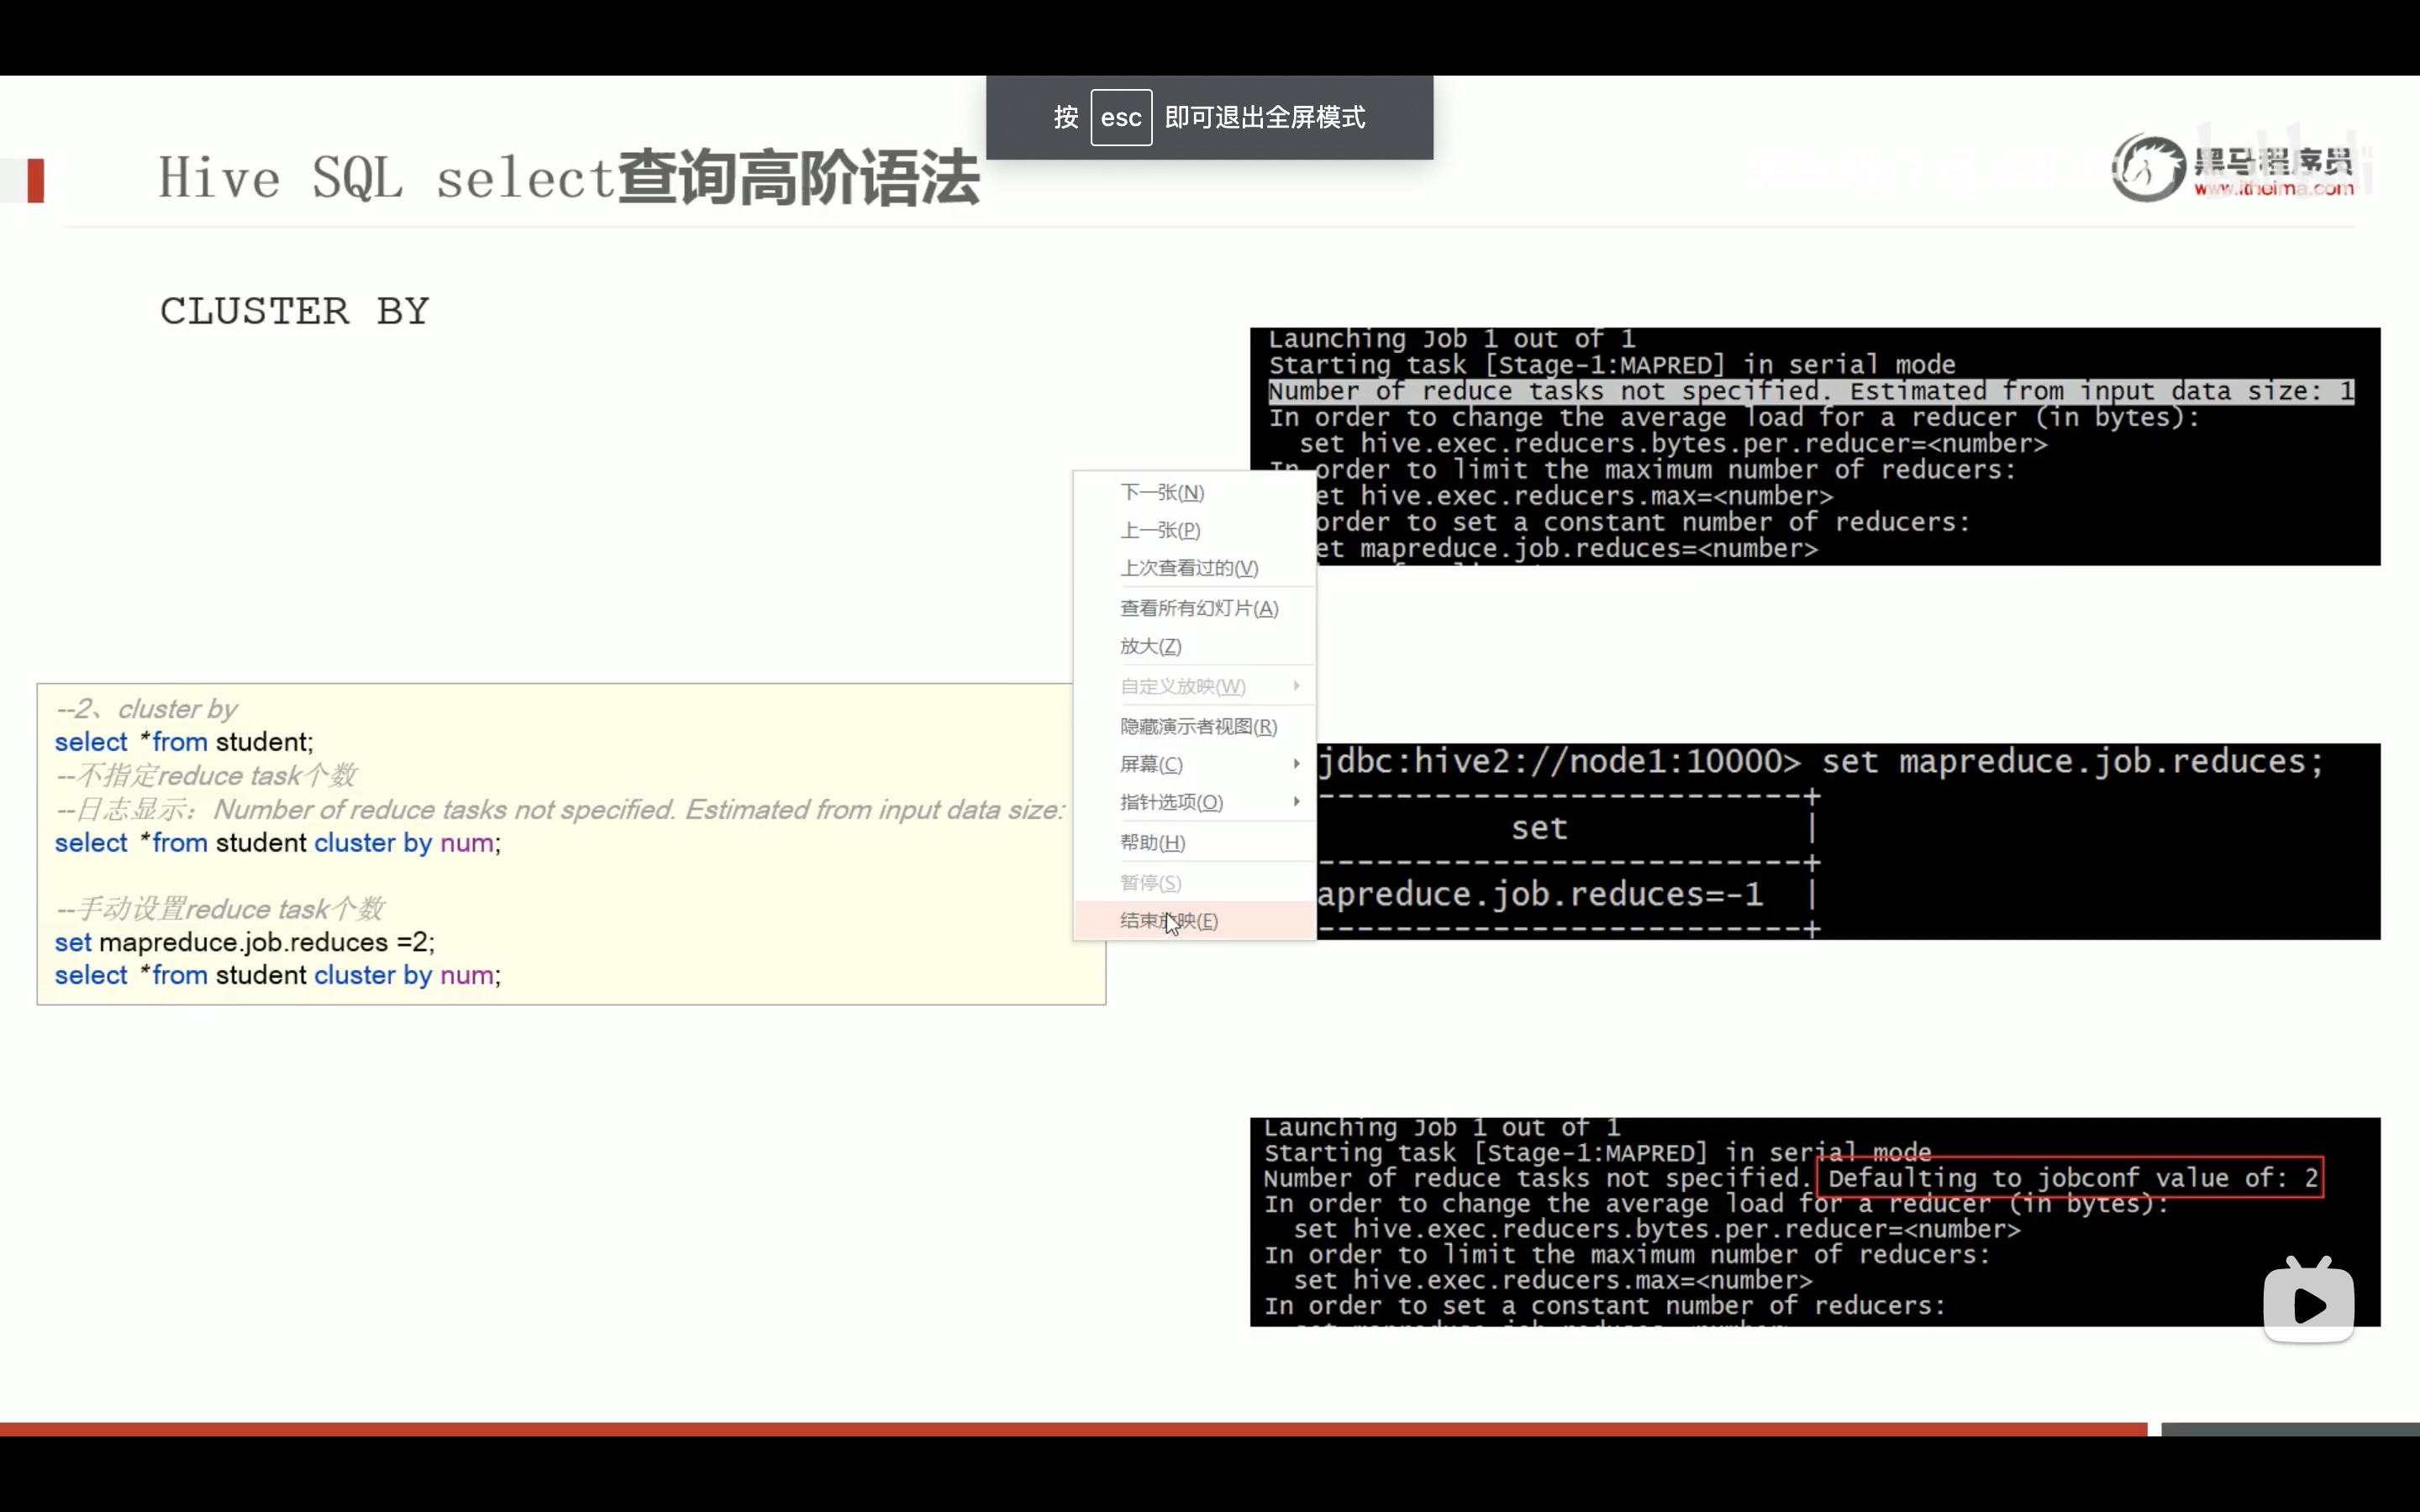Image resolution: width=2420 pixels, height=1512 pixels.
Task: Click the 即可退出全屏模式 fullscreen notice
Action: [x=1264, y=117]
